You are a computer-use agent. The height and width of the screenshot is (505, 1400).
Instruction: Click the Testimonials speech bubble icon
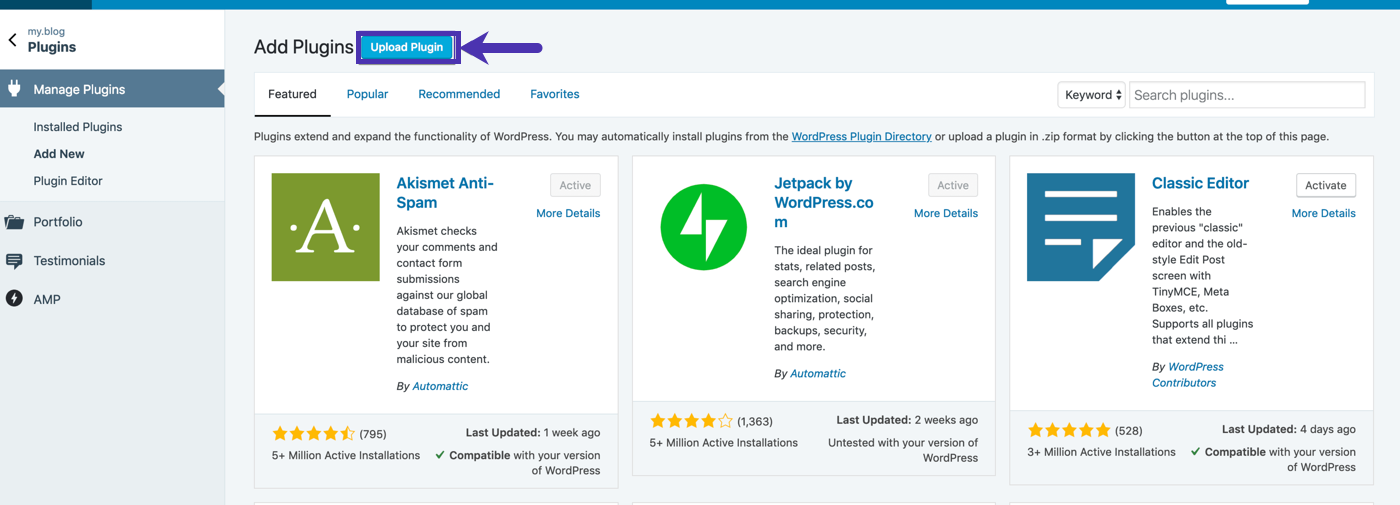[x=14, y=261]
